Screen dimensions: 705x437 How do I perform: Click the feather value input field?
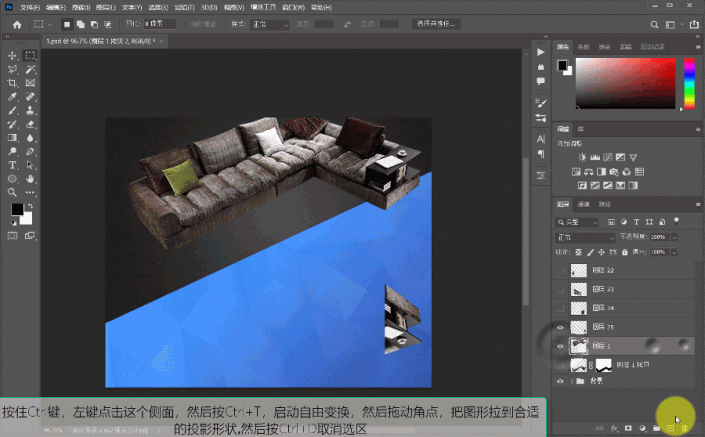[160, 24]
